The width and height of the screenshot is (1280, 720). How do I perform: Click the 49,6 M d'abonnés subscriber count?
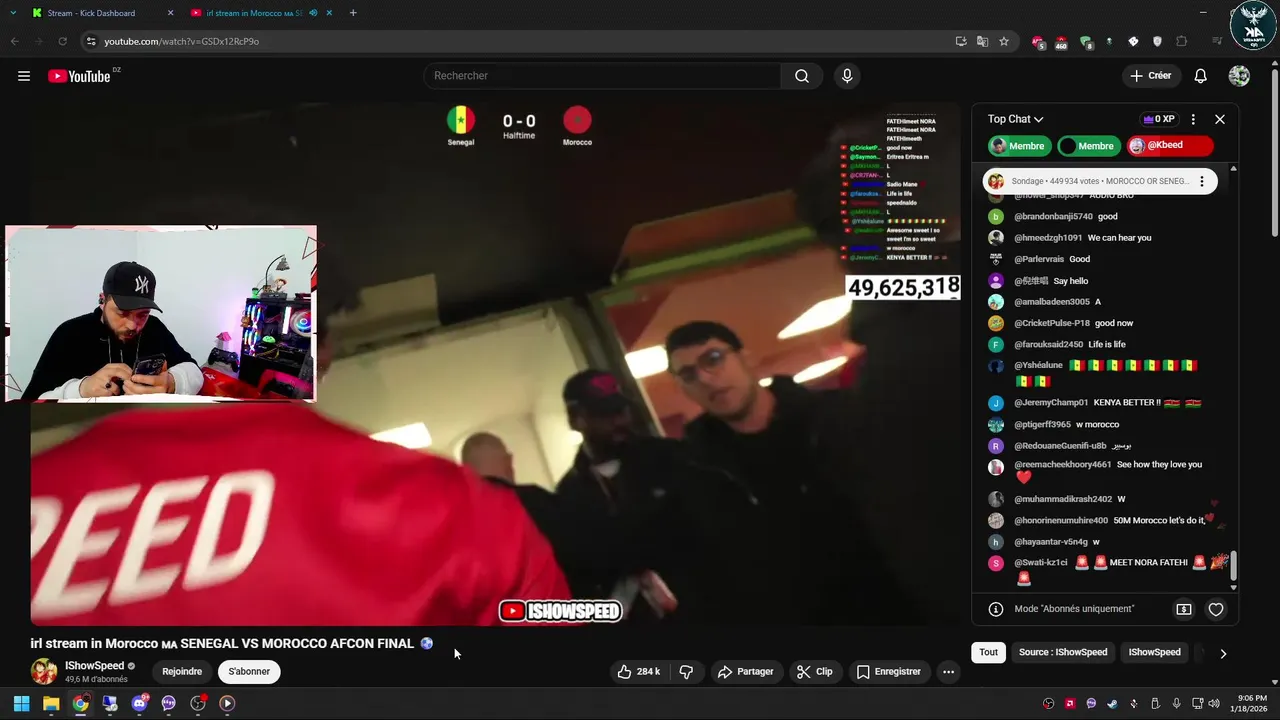coord(96,679)
